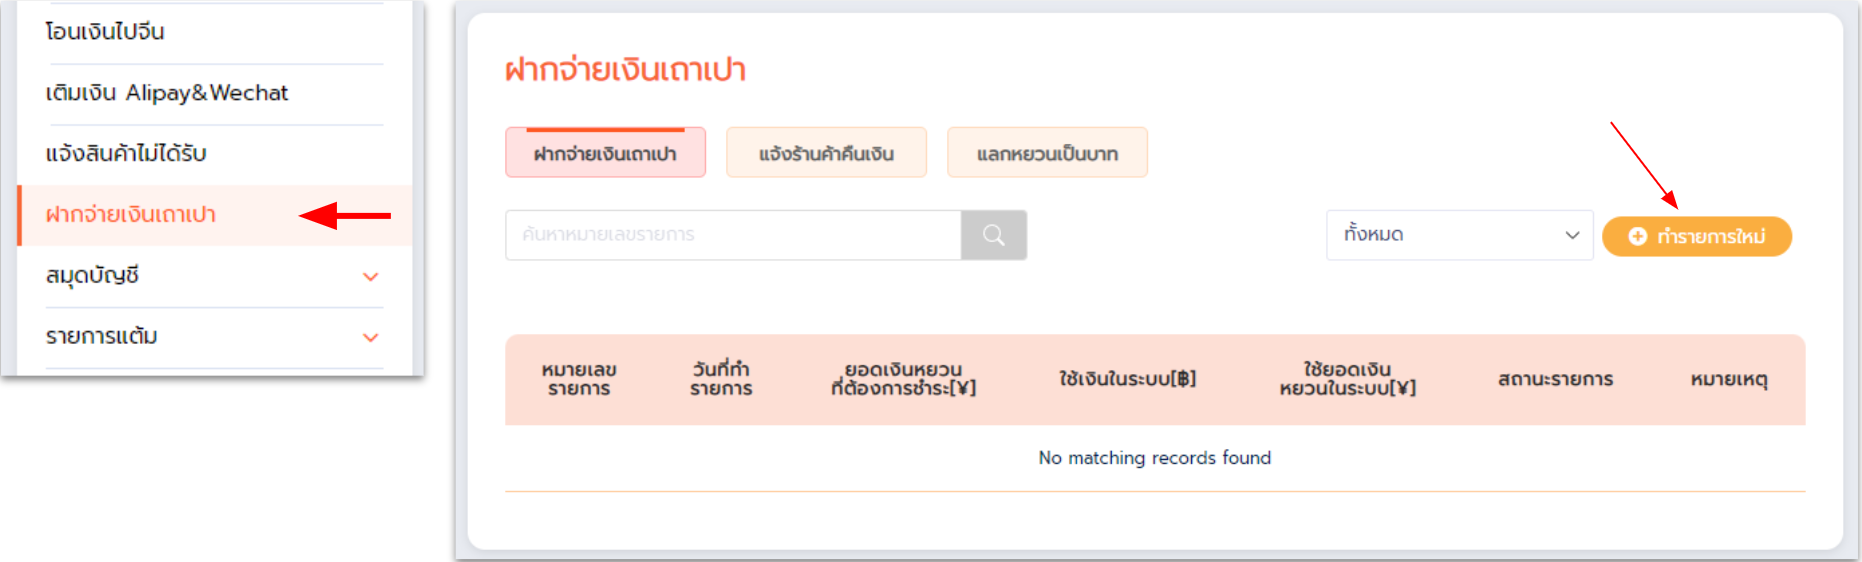Screen dimensions: 1862x562
Task: Click the ค้นหาหมายเลขรายการ search field
Action: pyautogui.click(x=733, y=235)
